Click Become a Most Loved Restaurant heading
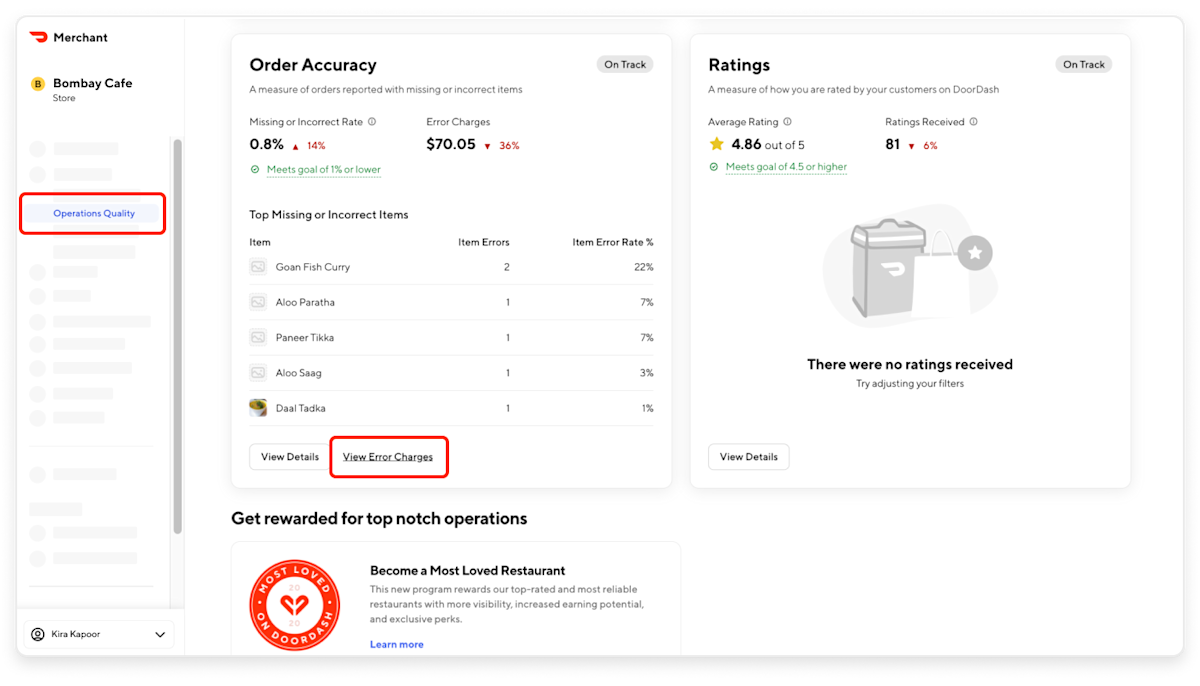 [468, 571]
